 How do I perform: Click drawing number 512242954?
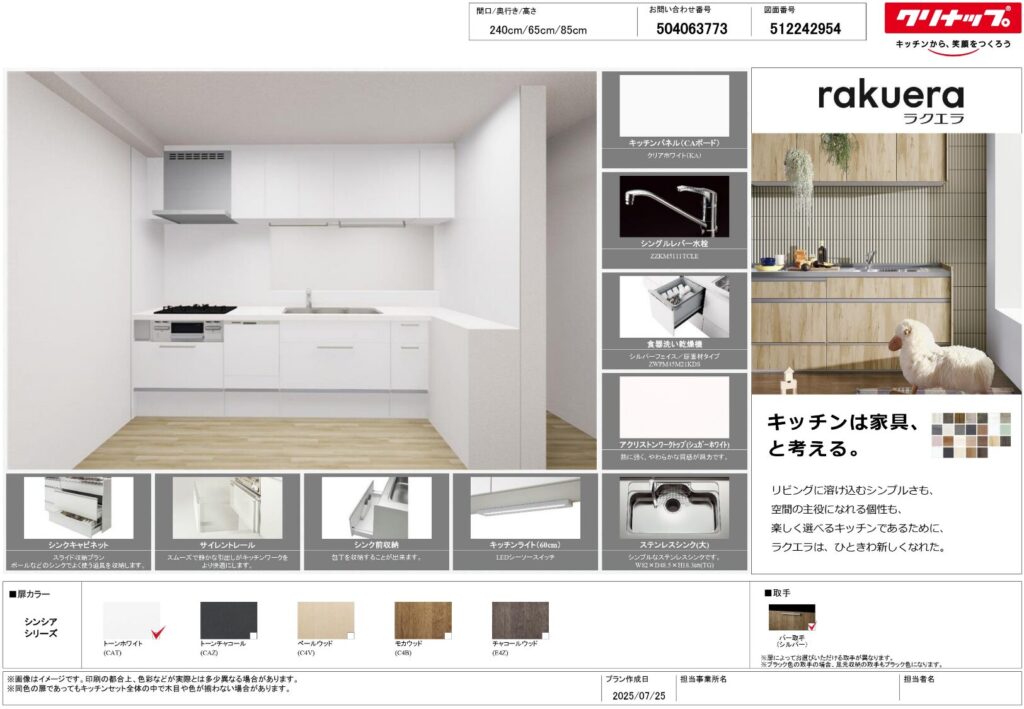click(805, 29)
